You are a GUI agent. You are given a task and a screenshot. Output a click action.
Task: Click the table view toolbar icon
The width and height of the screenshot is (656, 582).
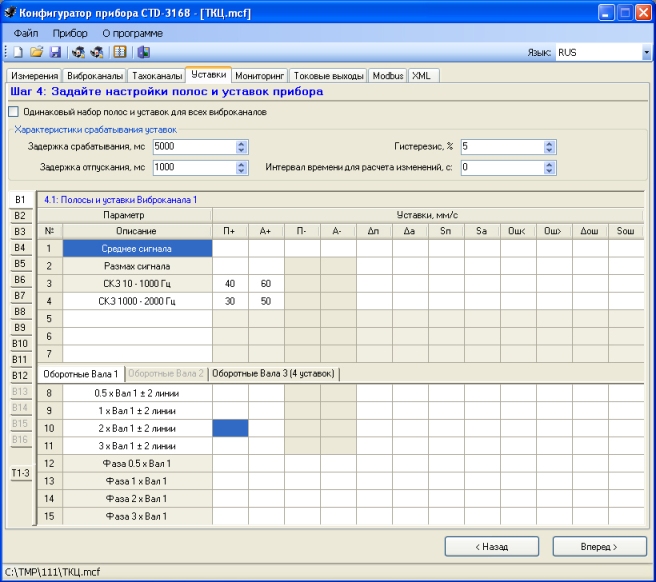120,52
